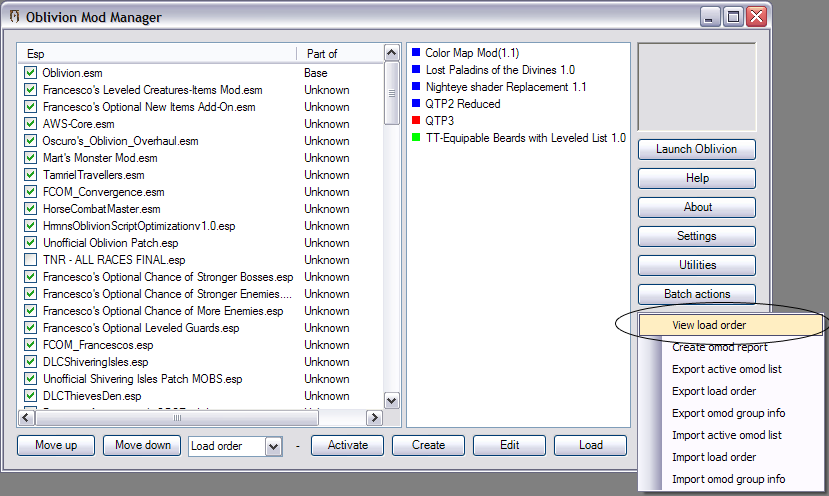The width and height of the screenshot is (829, 496).
Task: Click the Activate button
Action: 347,445
